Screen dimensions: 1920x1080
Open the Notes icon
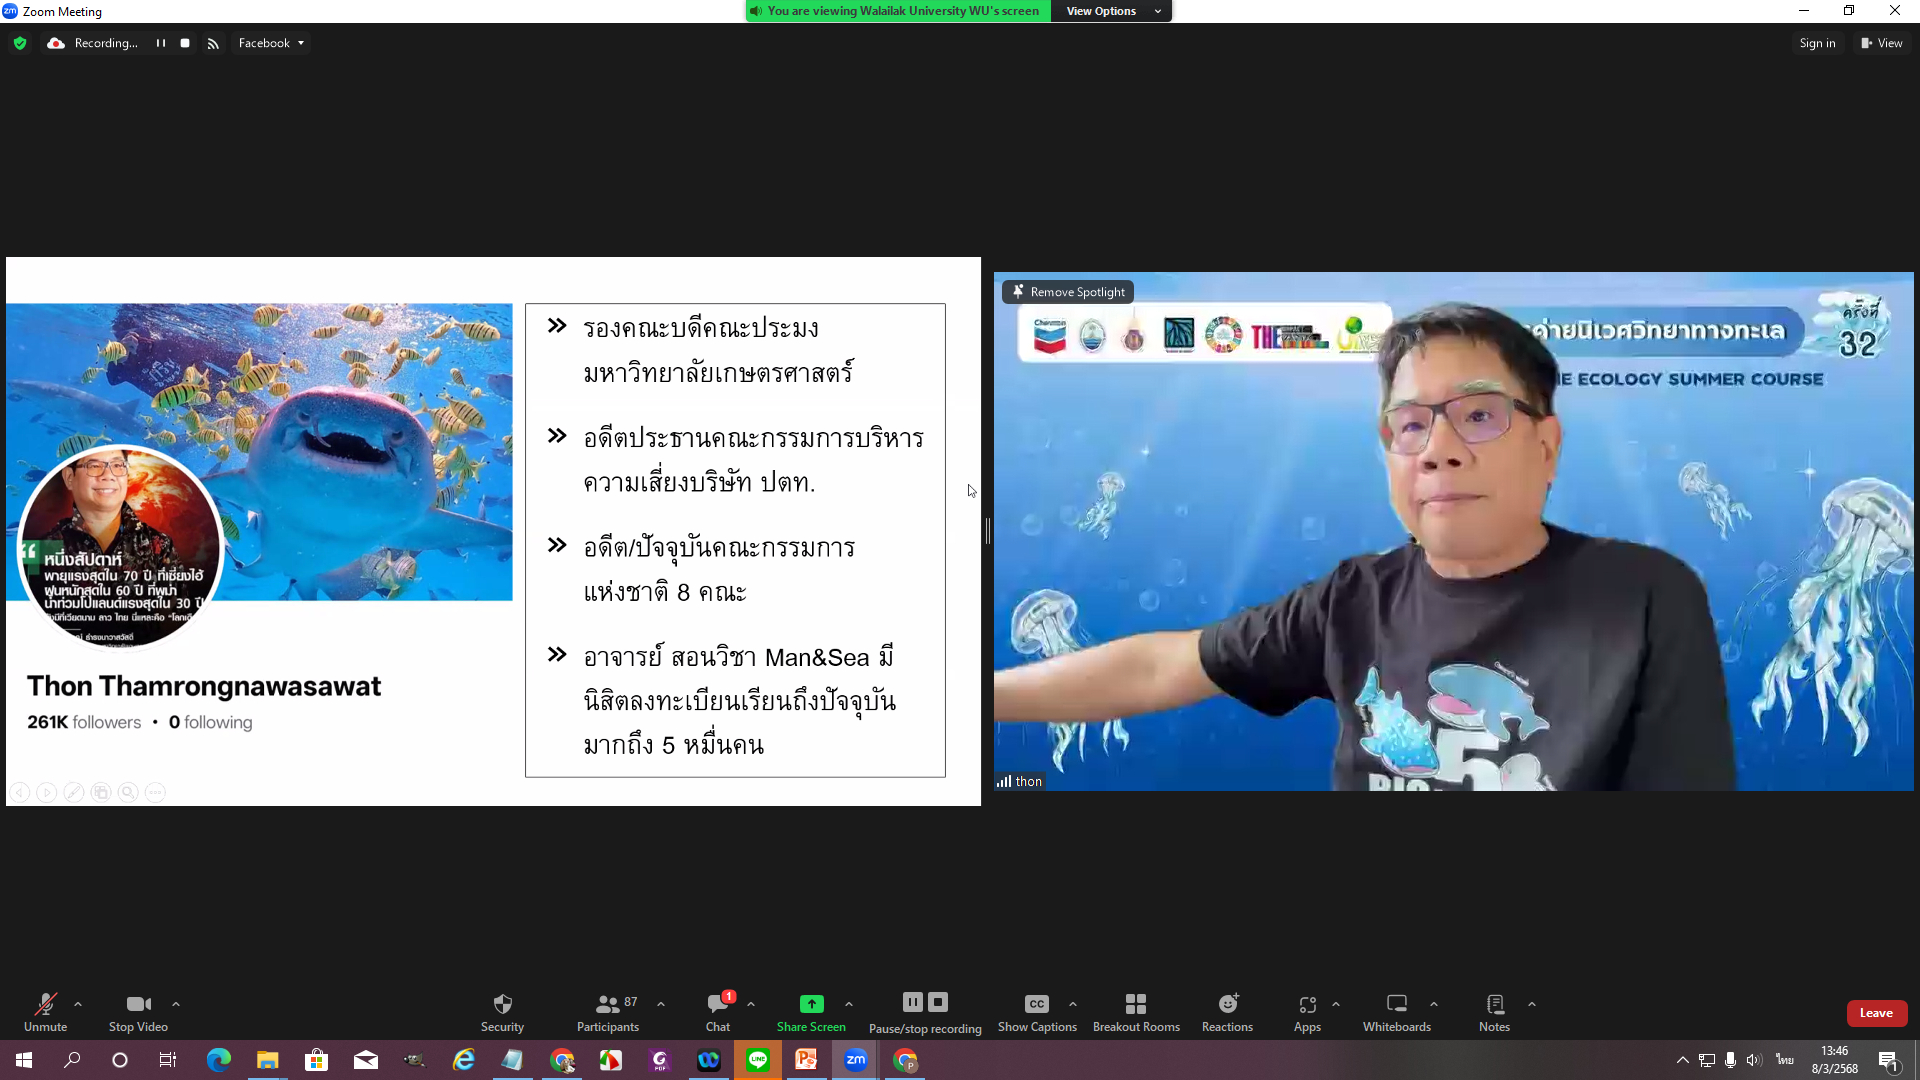[x=1494, y=1004]
